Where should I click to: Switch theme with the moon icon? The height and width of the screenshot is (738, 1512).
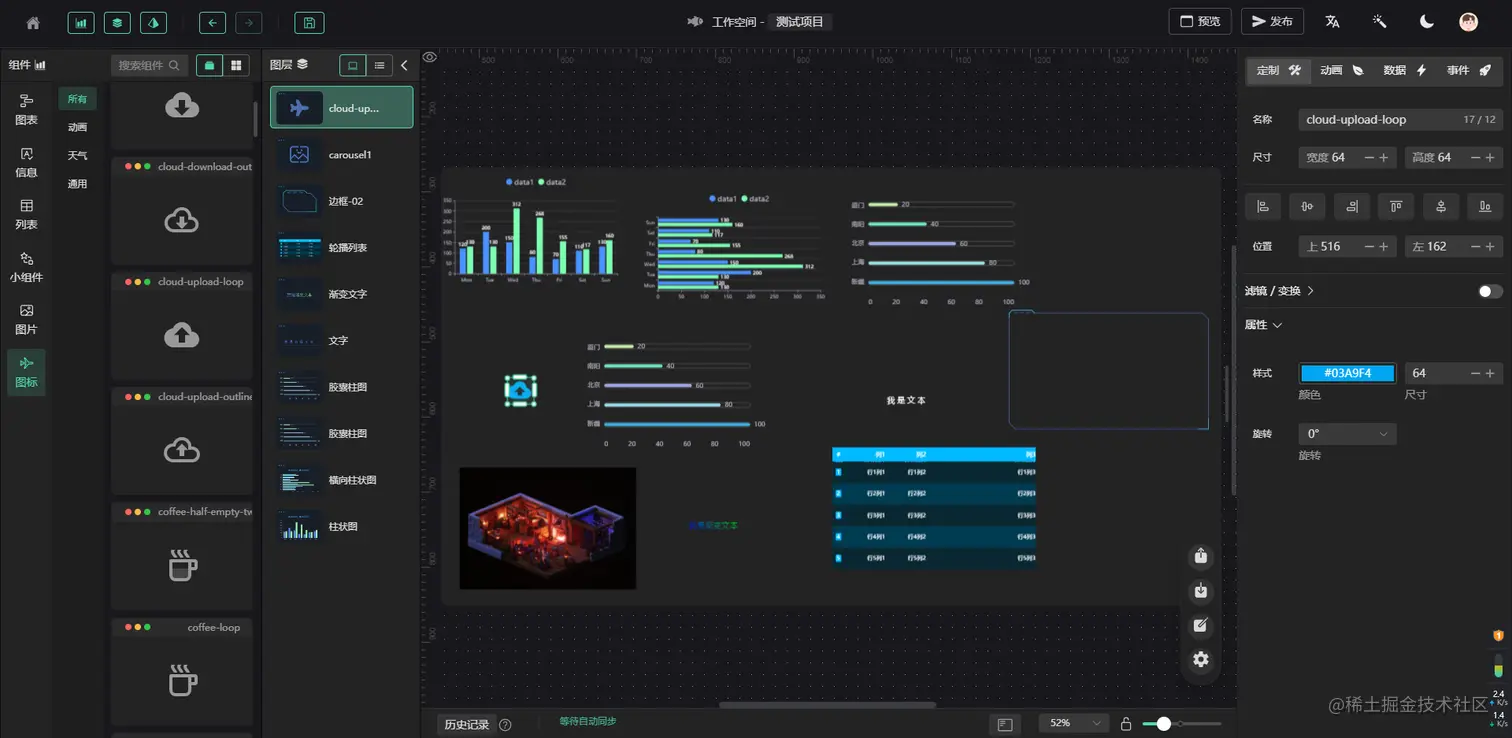[1427, 22]
